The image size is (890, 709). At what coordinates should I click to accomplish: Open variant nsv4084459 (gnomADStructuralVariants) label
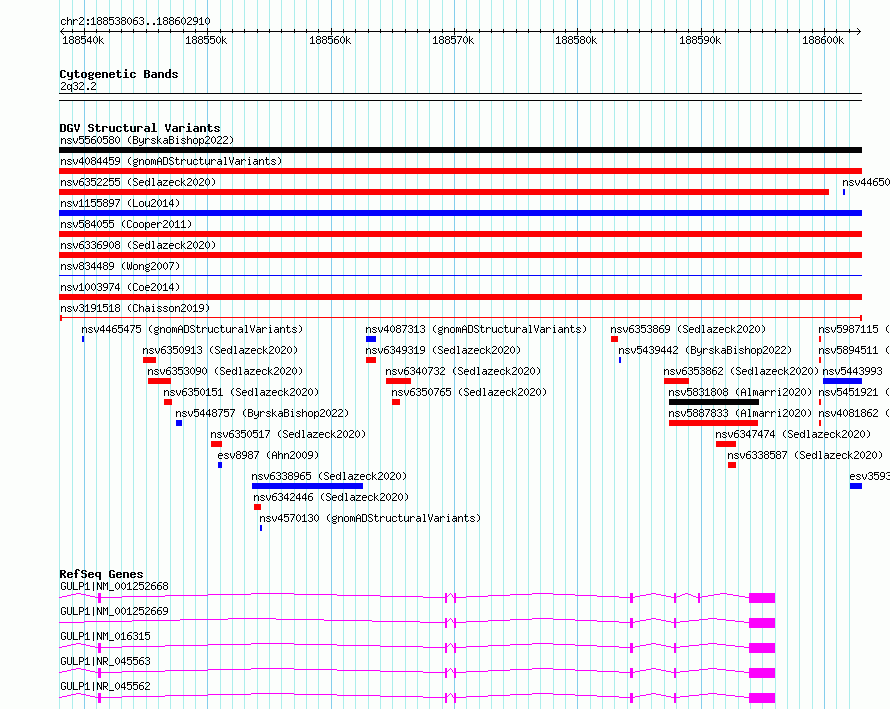[x=171, y=161]
